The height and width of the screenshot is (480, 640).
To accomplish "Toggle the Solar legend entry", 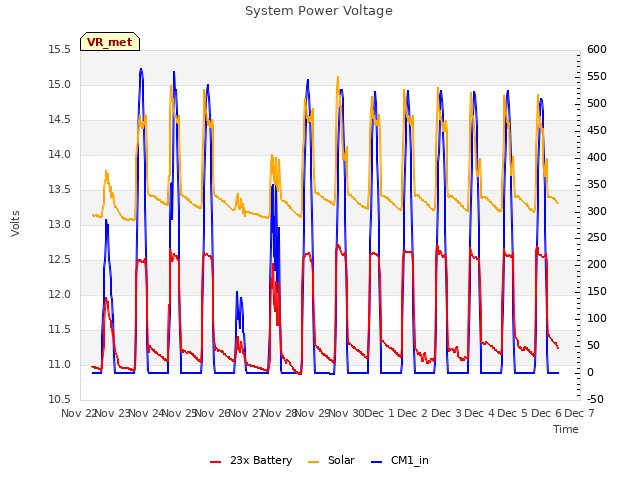I will tap(331, 460).
